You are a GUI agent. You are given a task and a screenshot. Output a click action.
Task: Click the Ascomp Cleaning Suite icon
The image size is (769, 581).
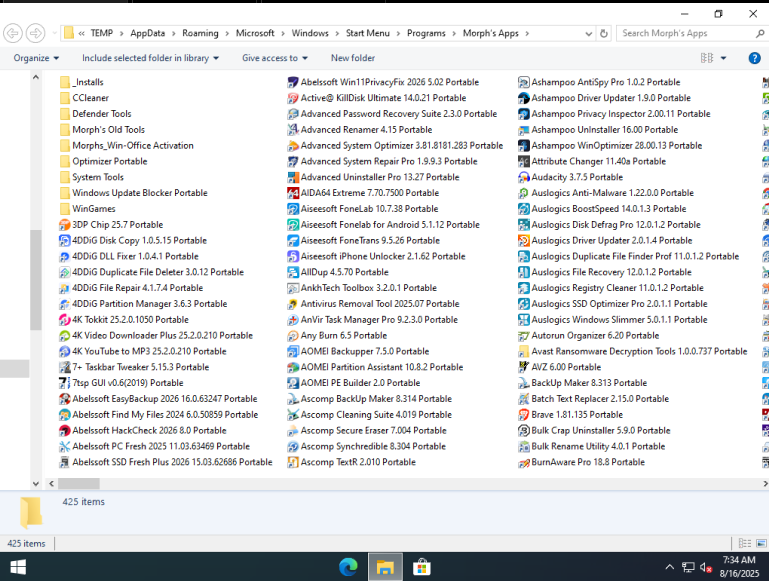point(293,415)
